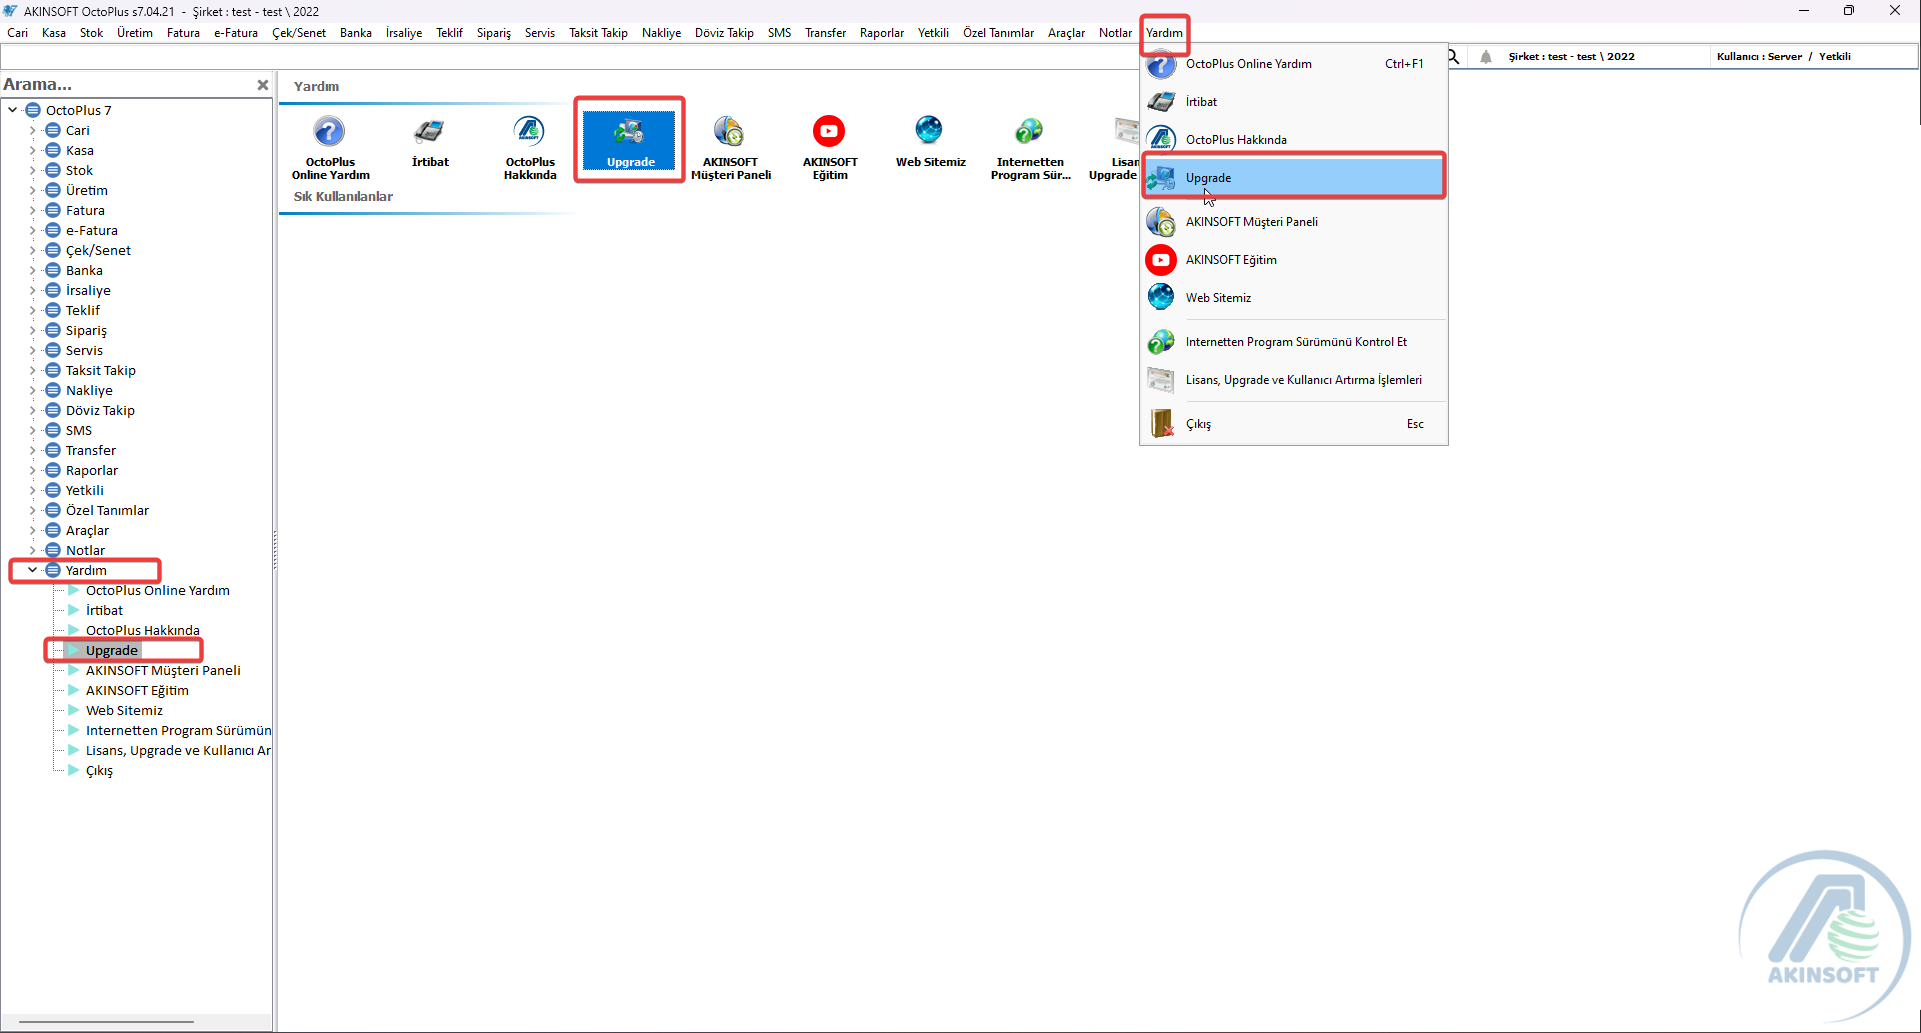The image size is (1921, 1033).
Task: Select Internetten Program Sürümünü Kontrol Et
Action: pos(1293,342)
